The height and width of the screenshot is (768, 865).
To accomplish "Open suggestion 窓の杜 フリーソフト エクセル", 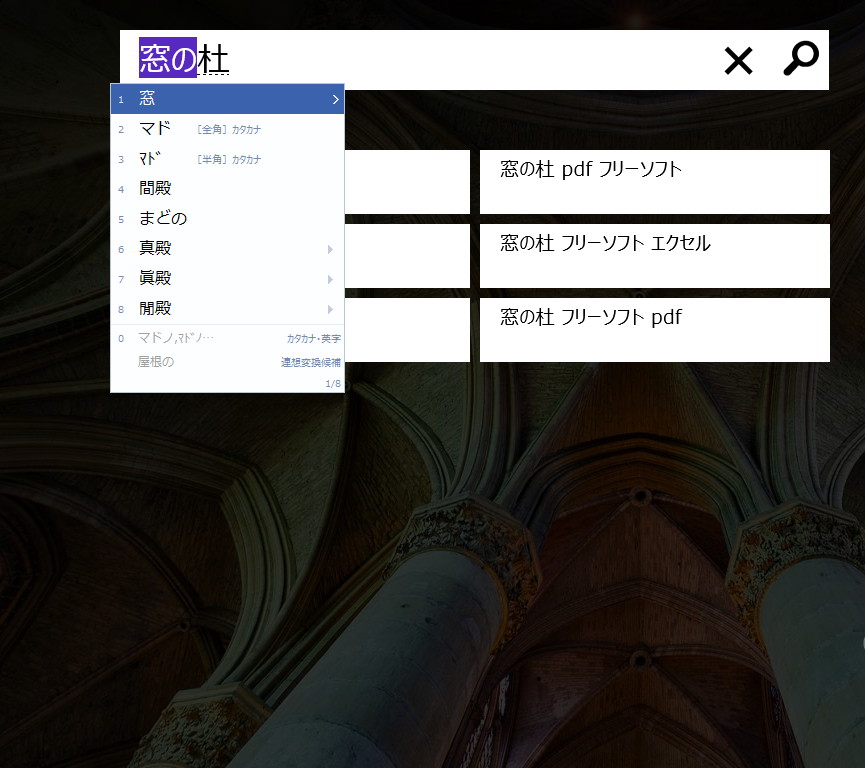I will pos(654,256).
